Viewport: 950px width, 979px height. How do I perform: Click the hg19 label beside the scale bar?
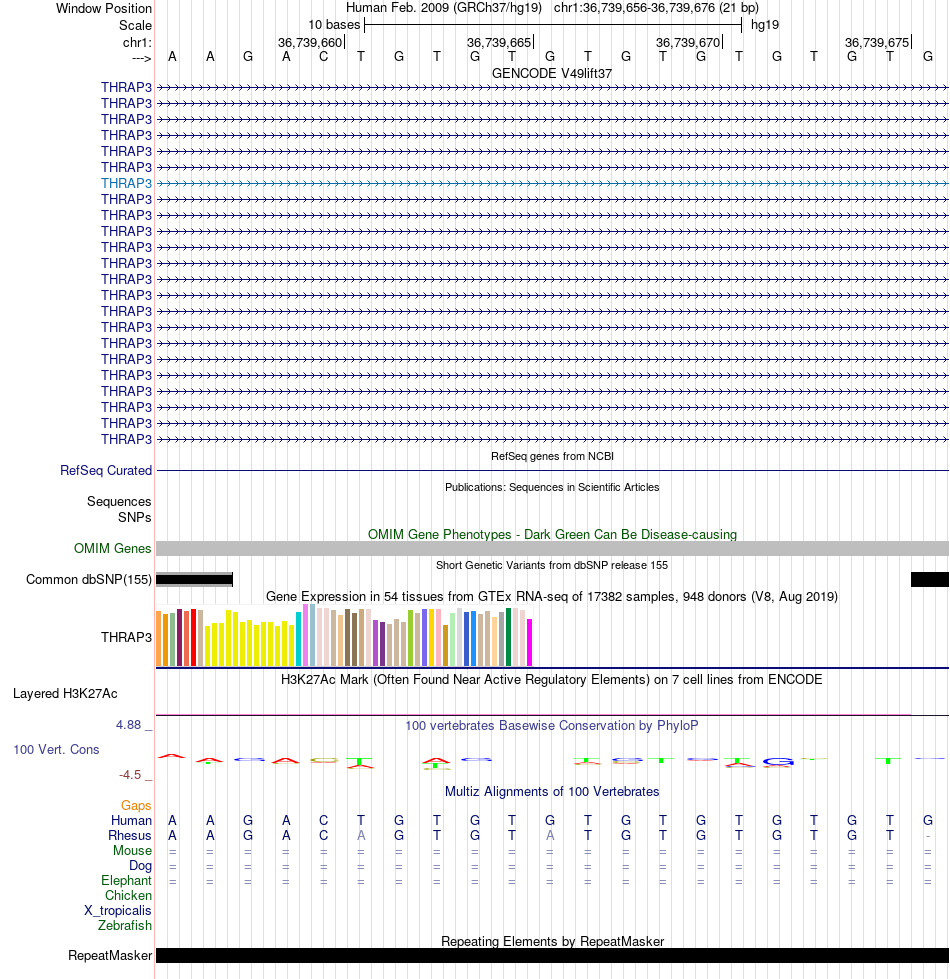pos(765,25)
